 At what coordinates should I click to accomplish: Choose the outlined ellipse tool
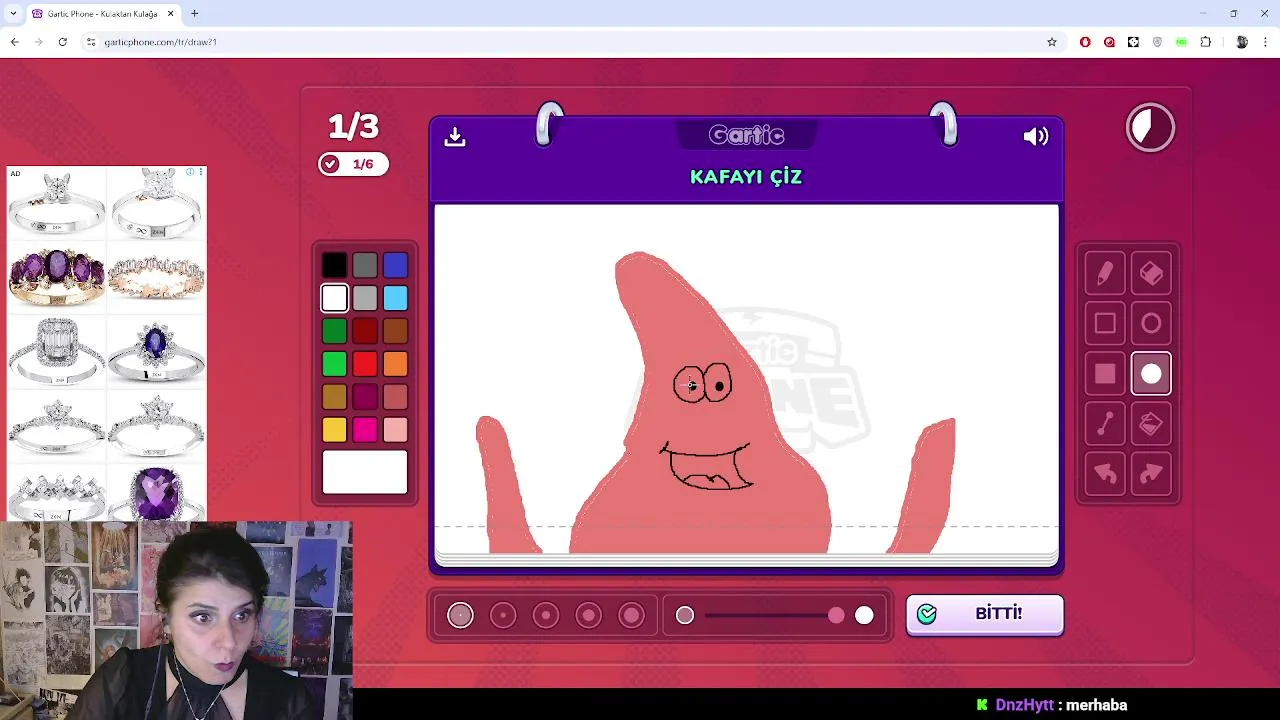coord(1151,324)
